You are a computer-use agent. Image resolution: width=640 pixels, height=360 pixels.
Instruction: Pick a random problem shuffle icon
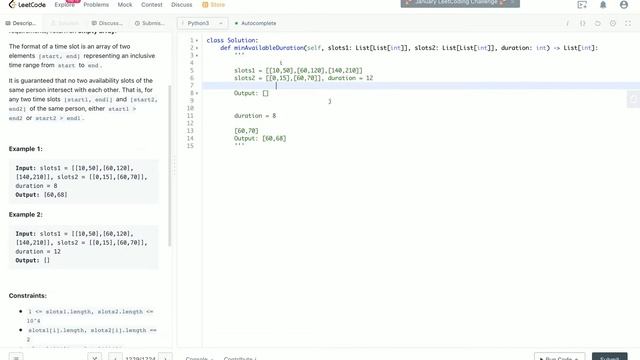(x=94, y=357)
